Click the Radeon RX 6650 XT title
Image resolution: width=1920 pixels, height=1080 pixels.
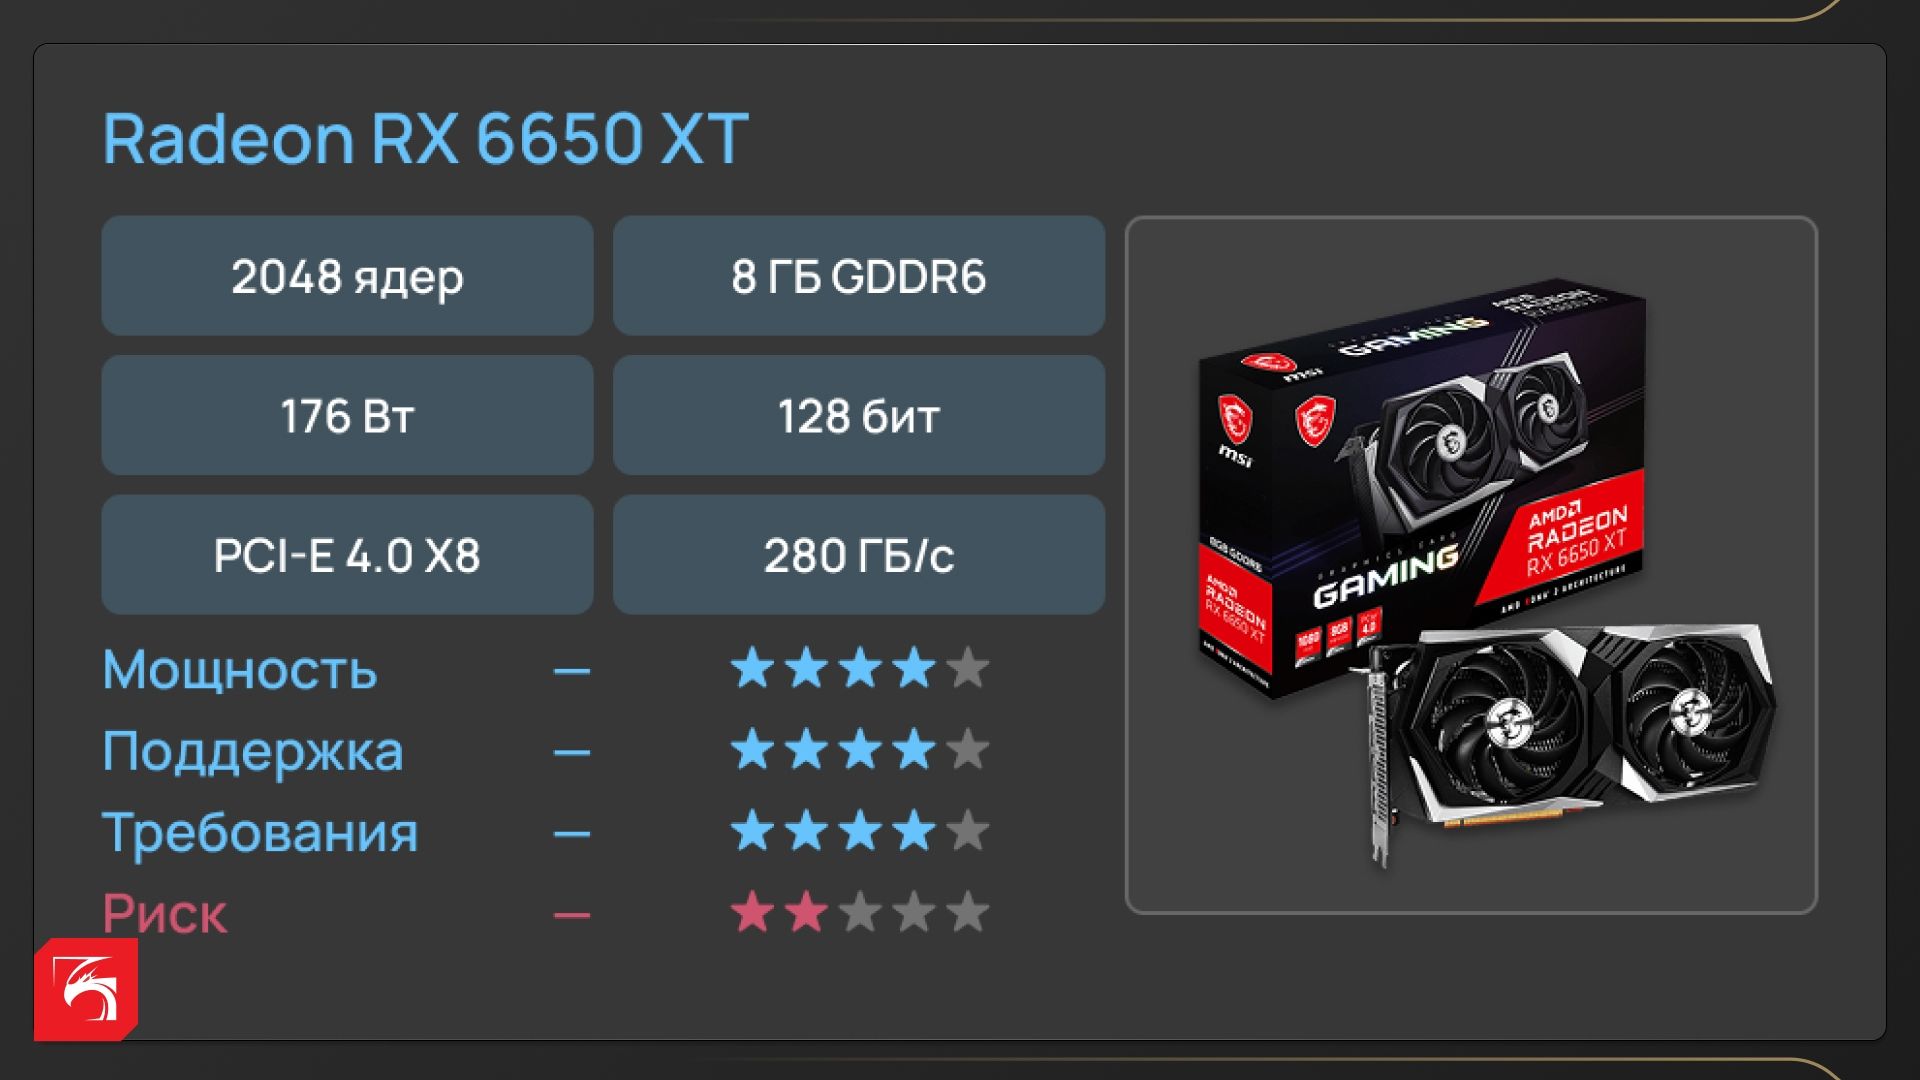426,138
